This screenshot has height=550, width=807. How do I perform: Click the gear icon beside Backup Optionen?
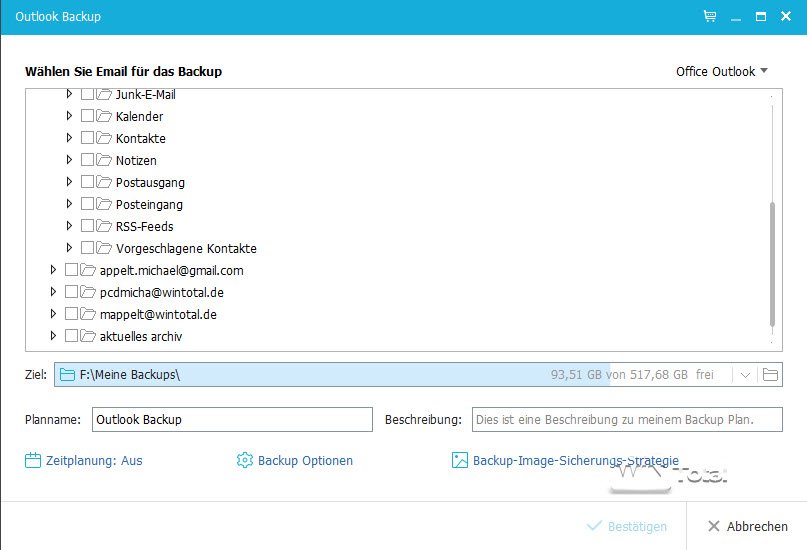click(244, 460)
